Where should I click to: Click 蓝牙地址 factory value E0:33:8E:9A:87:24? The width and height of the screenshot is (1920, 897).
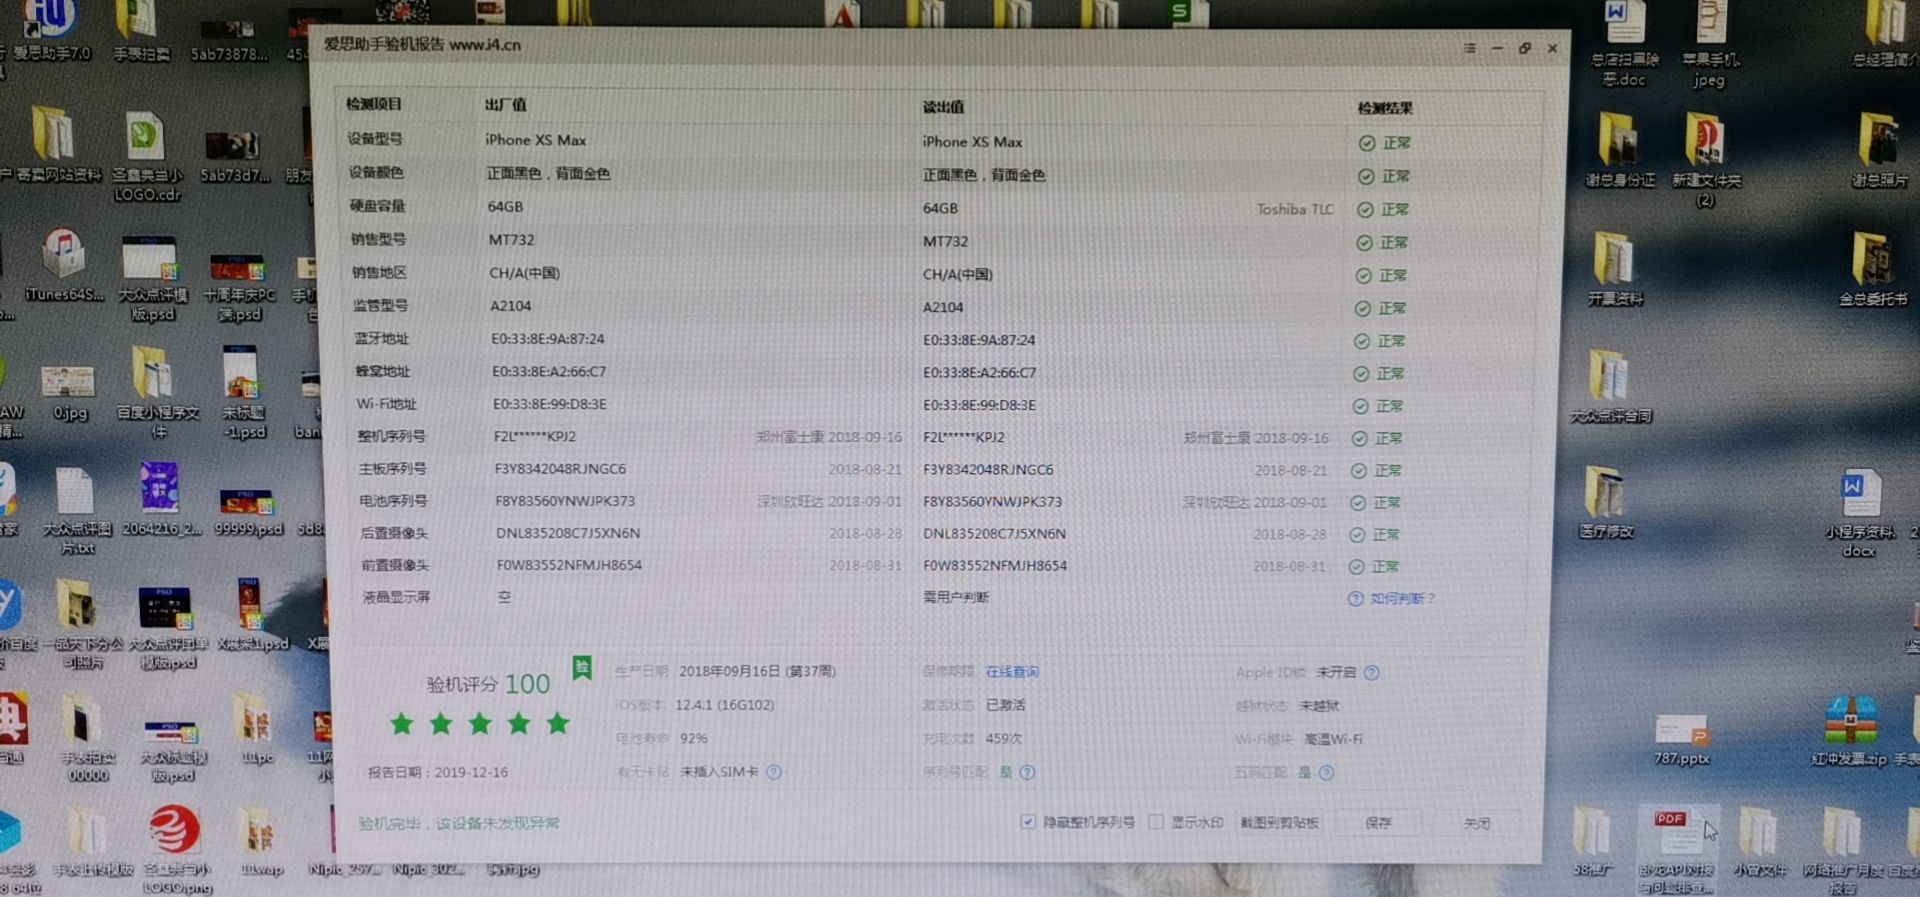pos(548,339)
